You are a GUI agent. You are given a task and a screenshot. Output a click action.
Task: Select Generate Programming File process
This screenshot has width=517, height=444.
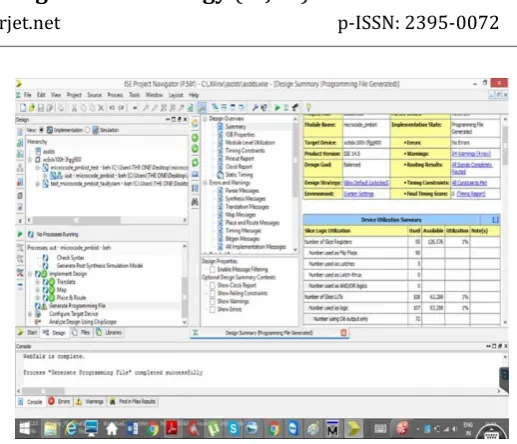click(77, 306)
